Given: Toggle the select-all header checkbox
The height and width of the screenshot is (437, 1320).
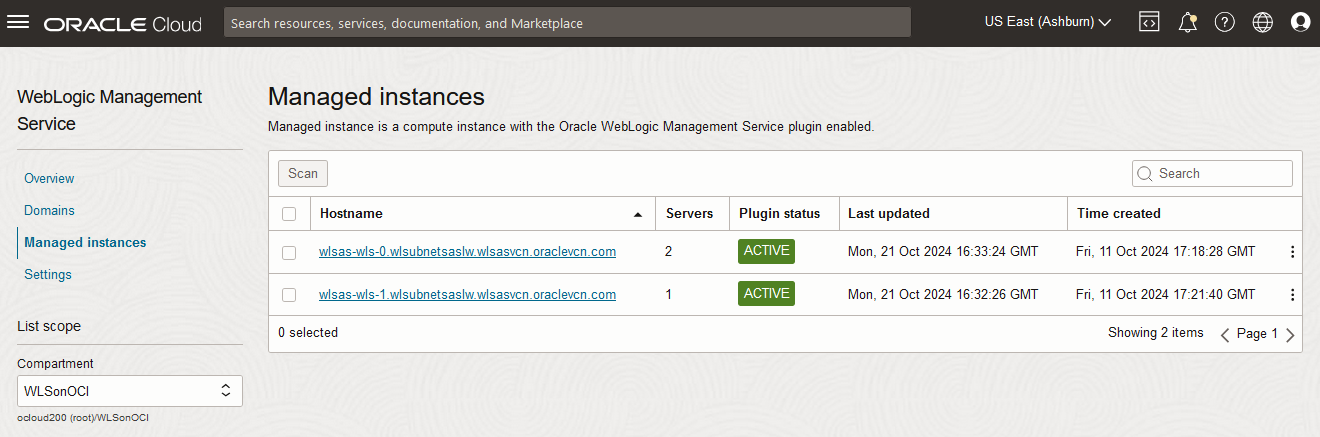Looking at the screenshot, I should 289,213.
